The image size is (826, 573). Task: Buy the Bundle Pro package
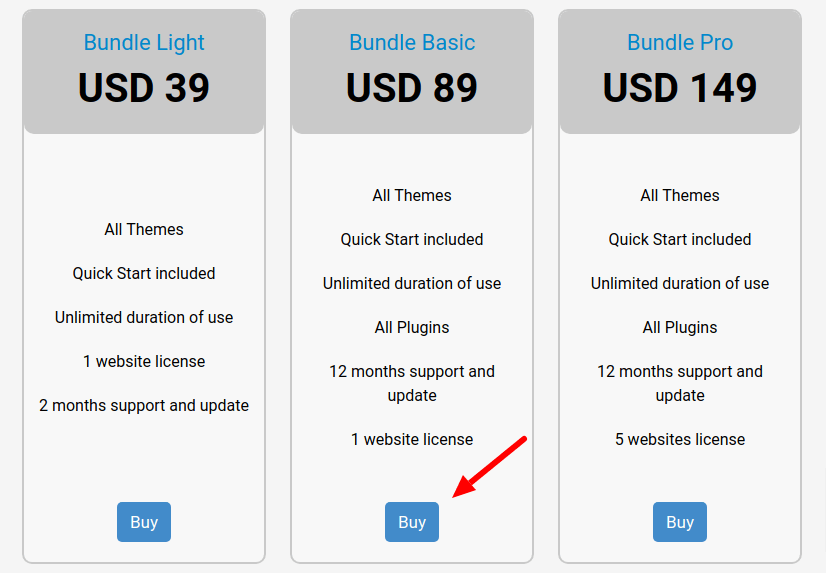click(680, 522)
